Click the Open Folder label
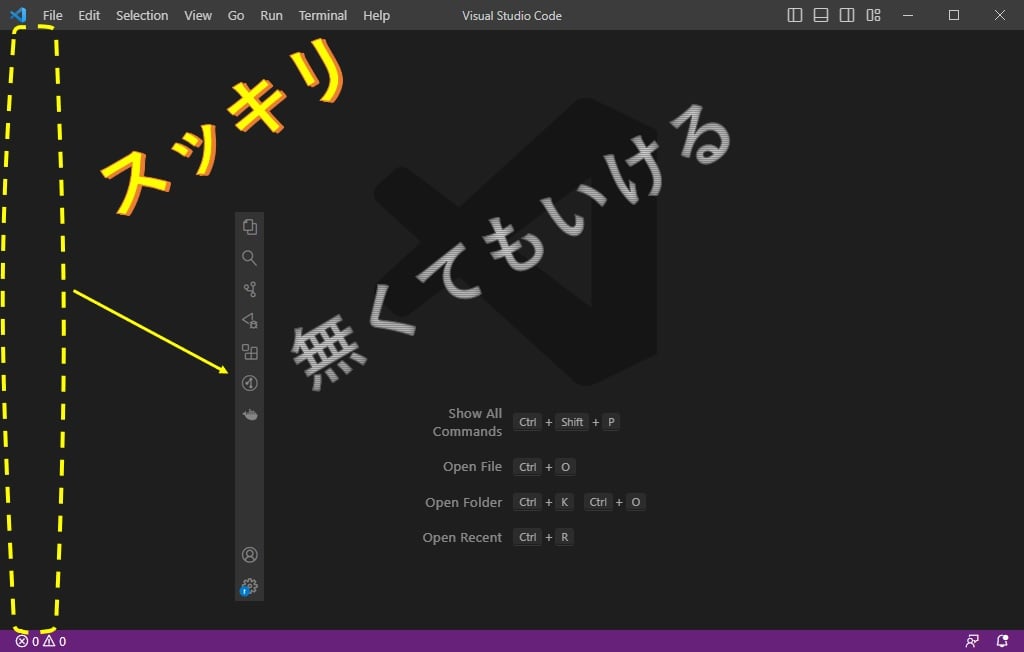The width and height of the screenshot is (1024, 652). point(464,502)
